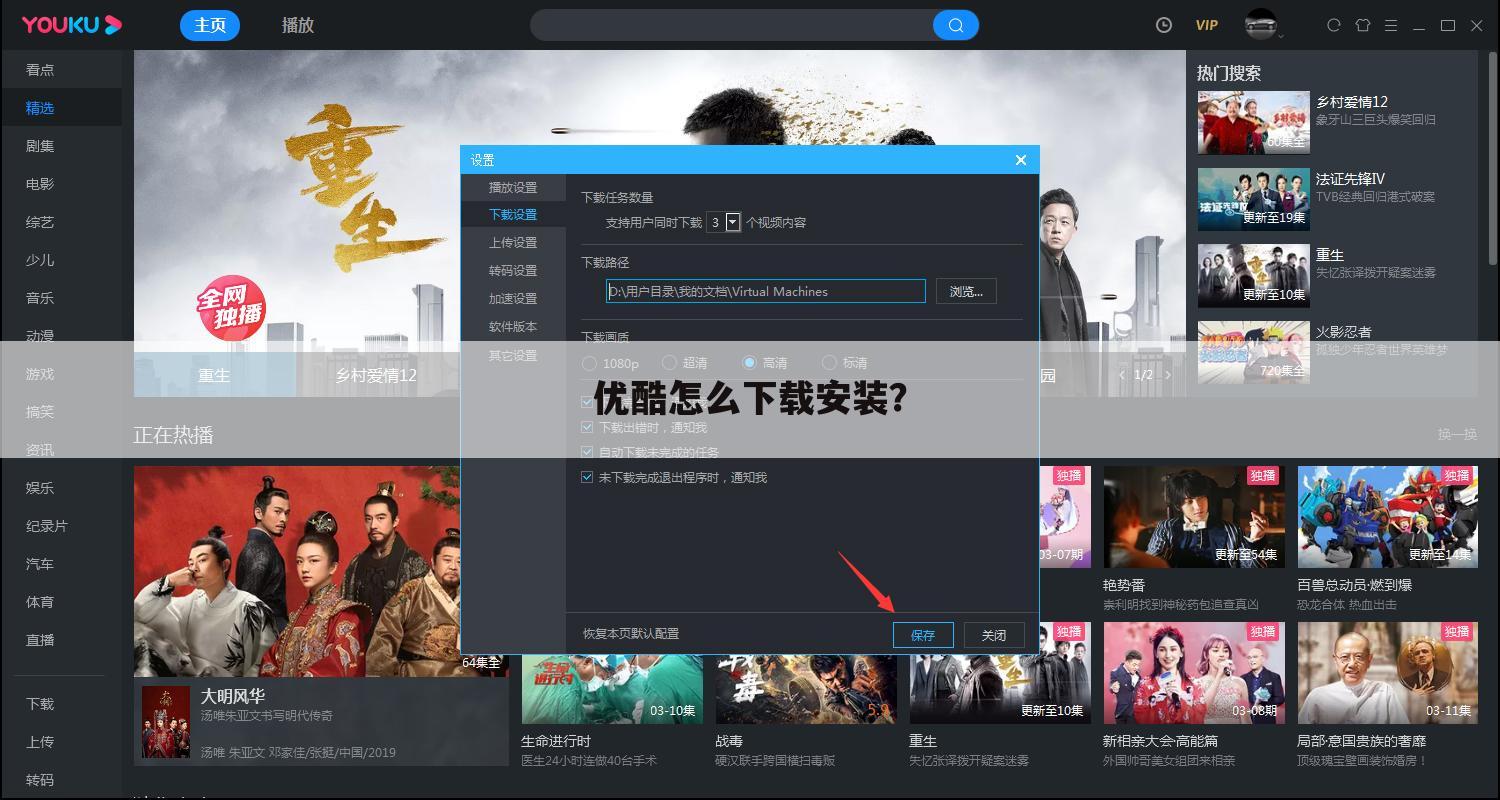Open 纪录片 in left sidebar

(47, 525)
